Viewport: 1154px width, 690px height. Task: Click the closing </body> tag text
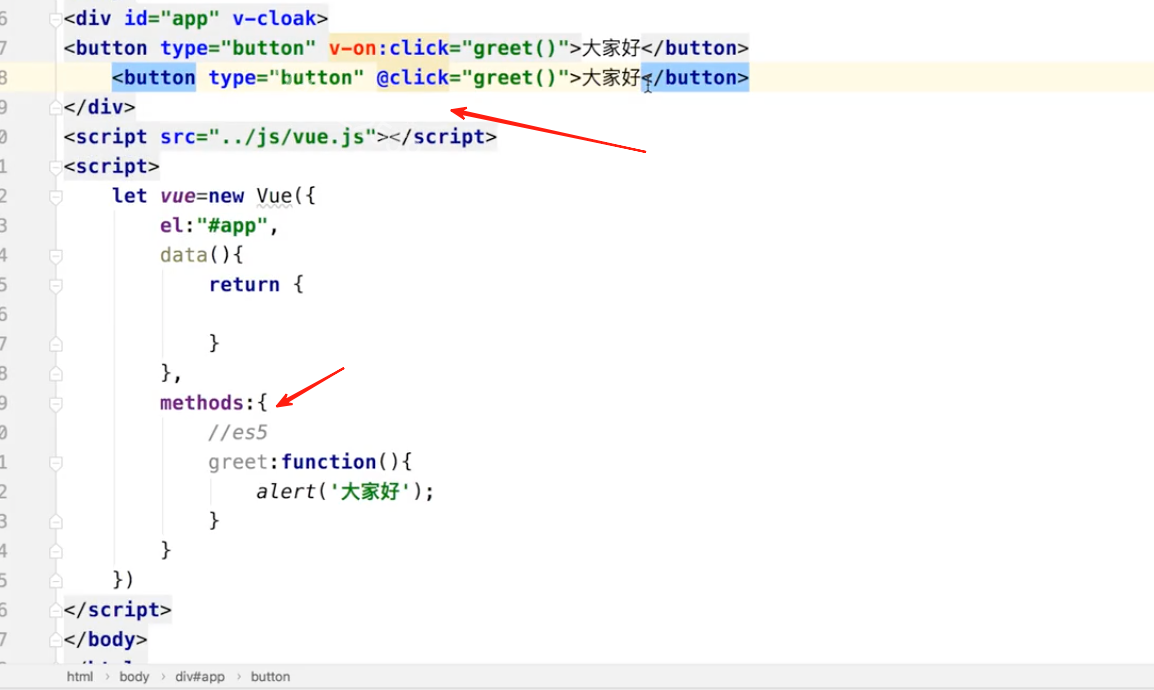tap(105, 639)
